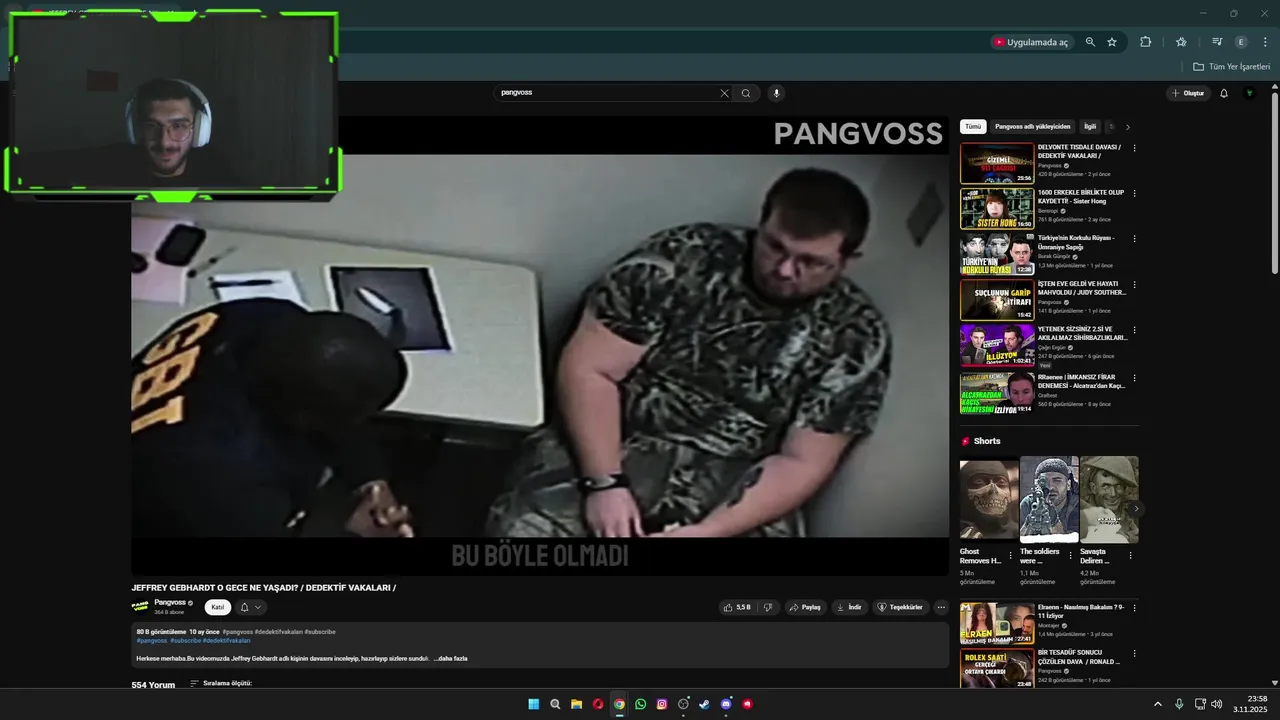Open WhatsApp from taskbar
This screenshot has width=1280, height=720.
(641, 704)
